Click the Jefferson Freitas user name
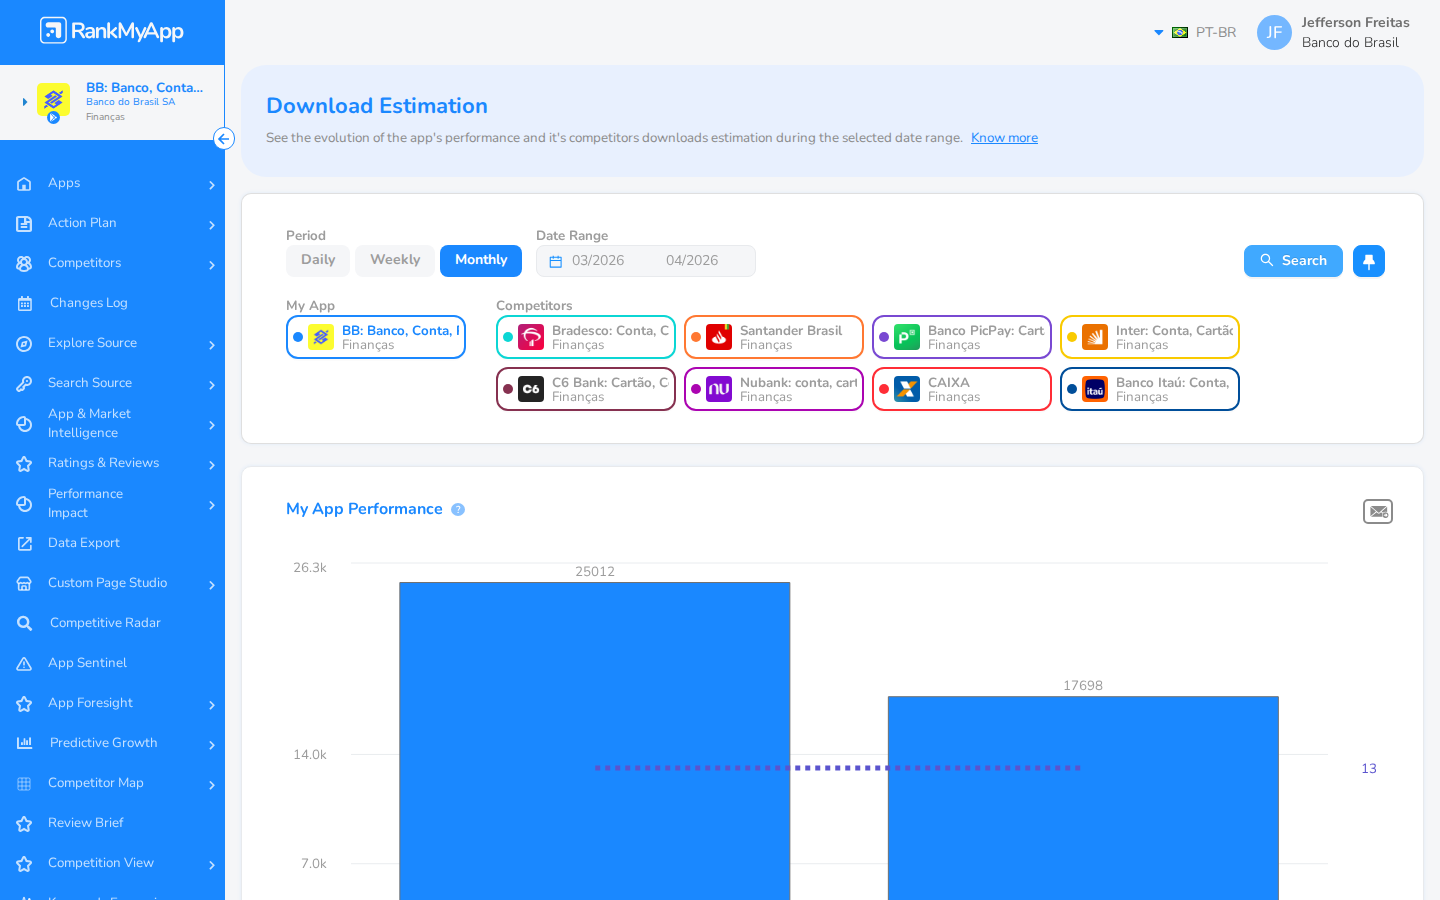The height and width of the screenshot is (900, 1440). point(1355,22)
